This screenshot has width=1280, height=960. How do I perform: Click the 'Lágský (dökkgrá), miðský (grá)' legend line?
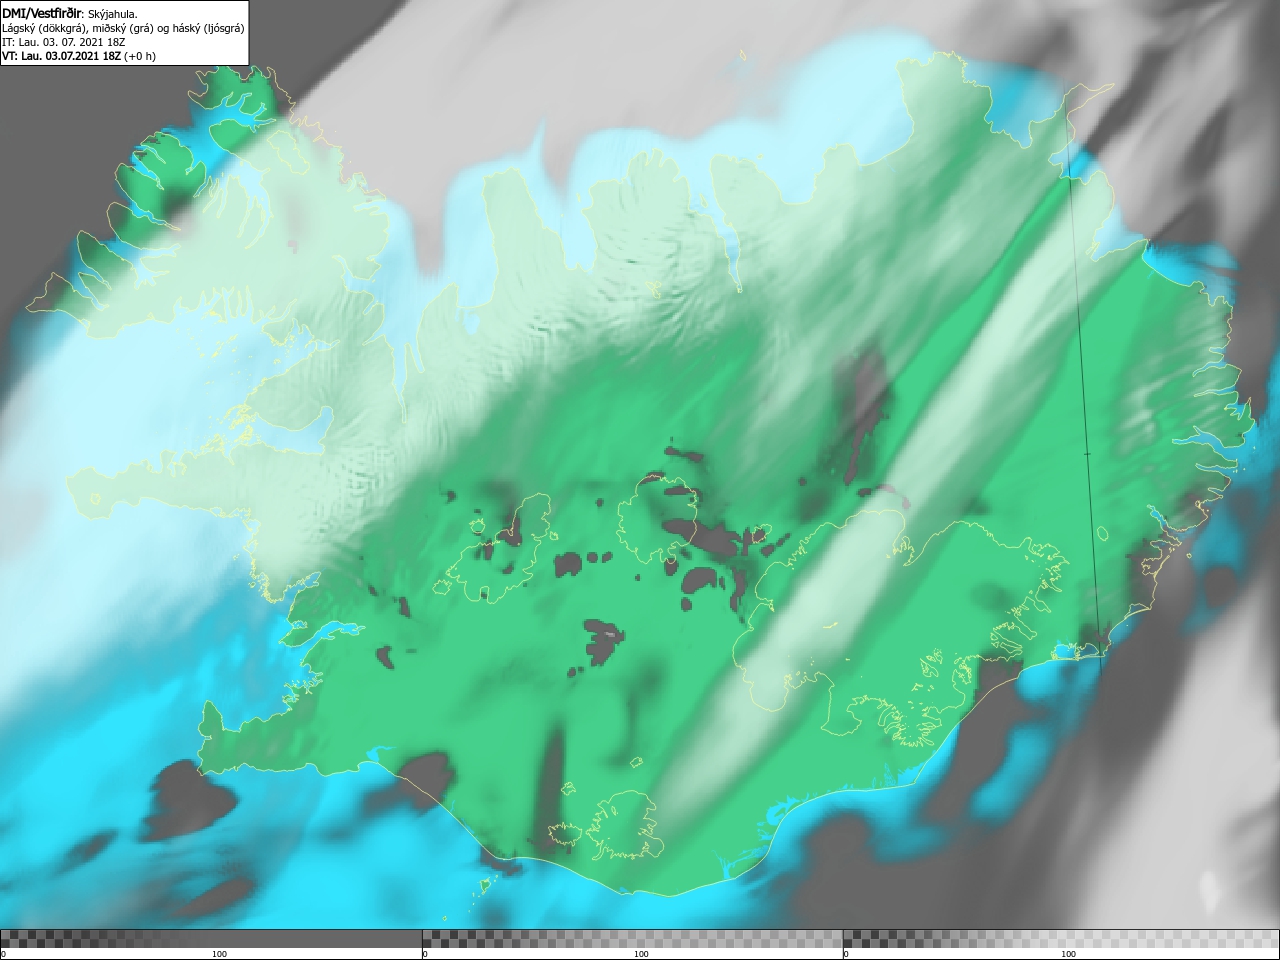(x=123, y=28)
